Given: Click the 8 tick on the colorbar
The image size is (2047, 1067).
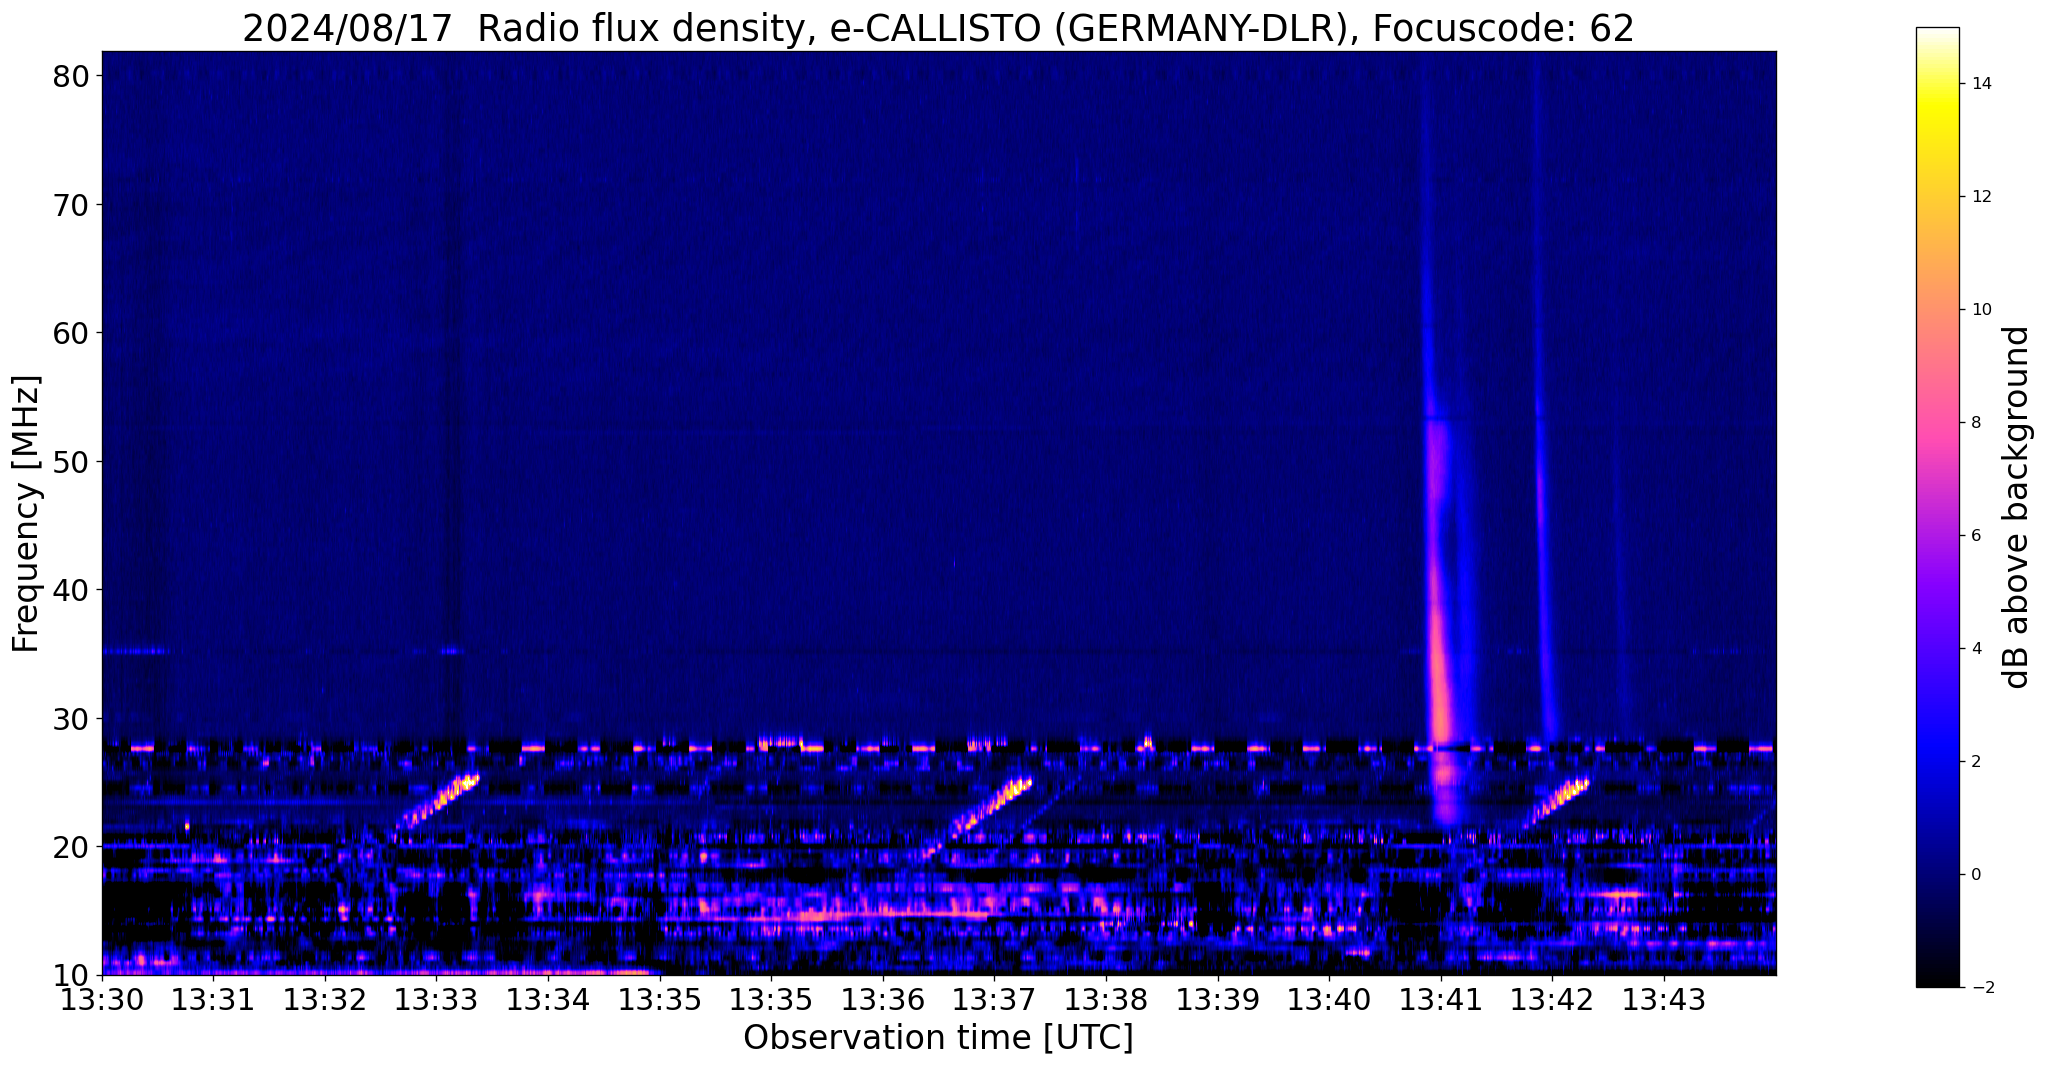Looking at the screenshot, I should click(x=1976, y=423).
